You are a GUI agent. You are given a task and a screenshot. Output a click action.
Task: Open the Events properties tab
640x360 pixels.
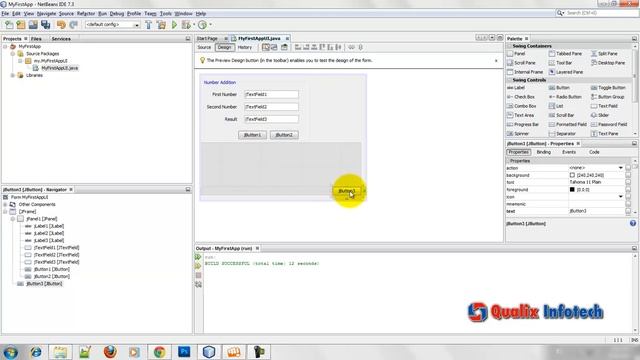coord(569,152)
